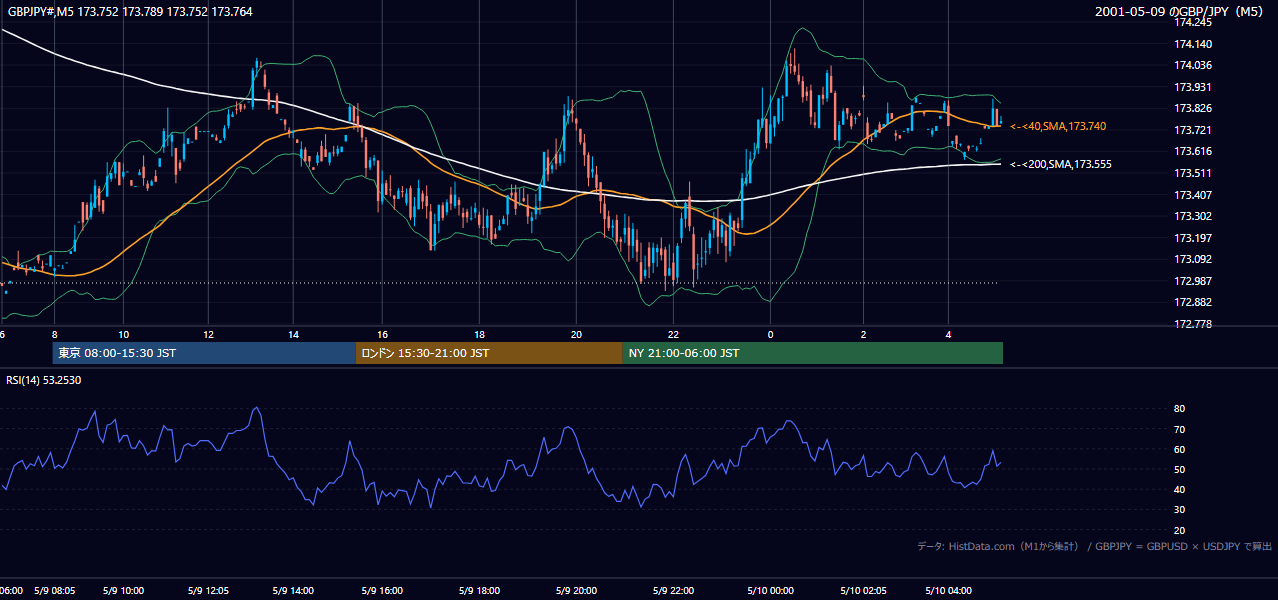Click the 5/10 02:05 bottom time label
This screenshot has width=1278, height=600.
865,590
